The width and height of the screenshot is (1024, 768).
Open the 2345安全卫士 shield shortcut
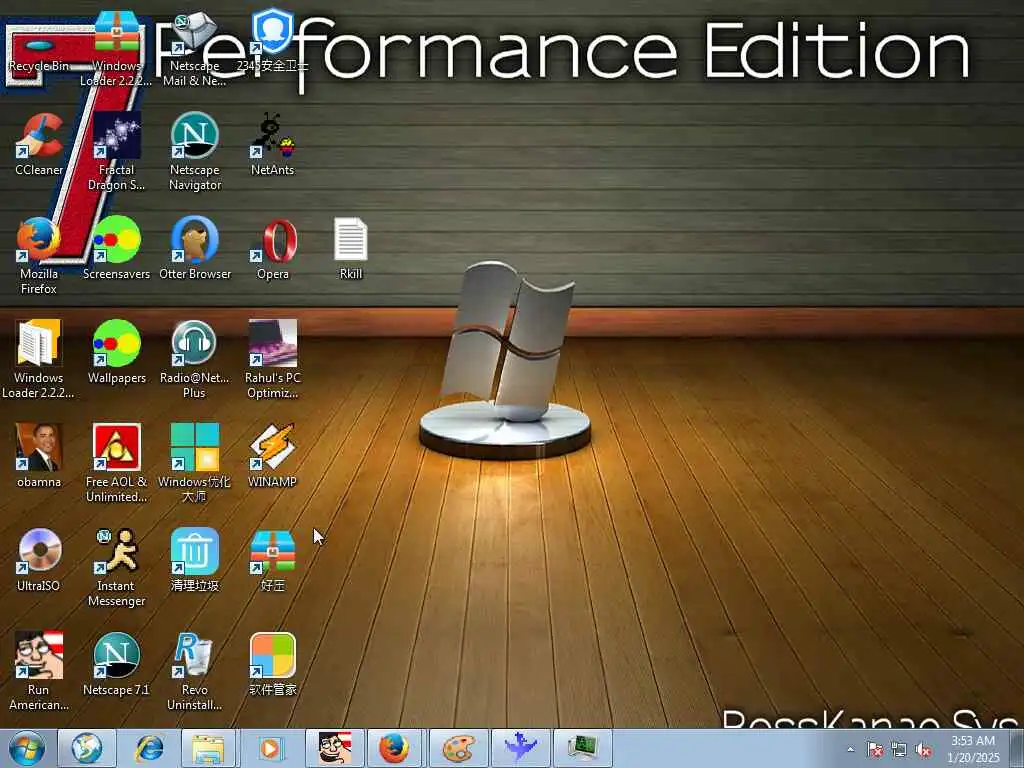click(272, 40)
